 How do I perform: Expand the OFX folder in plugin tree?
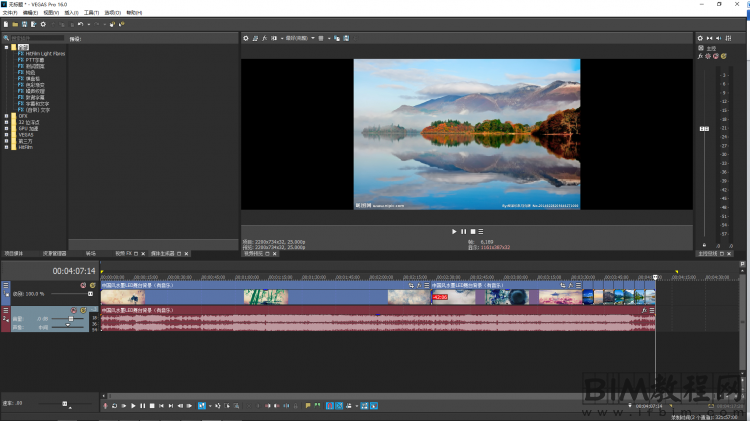coord(6,116)
